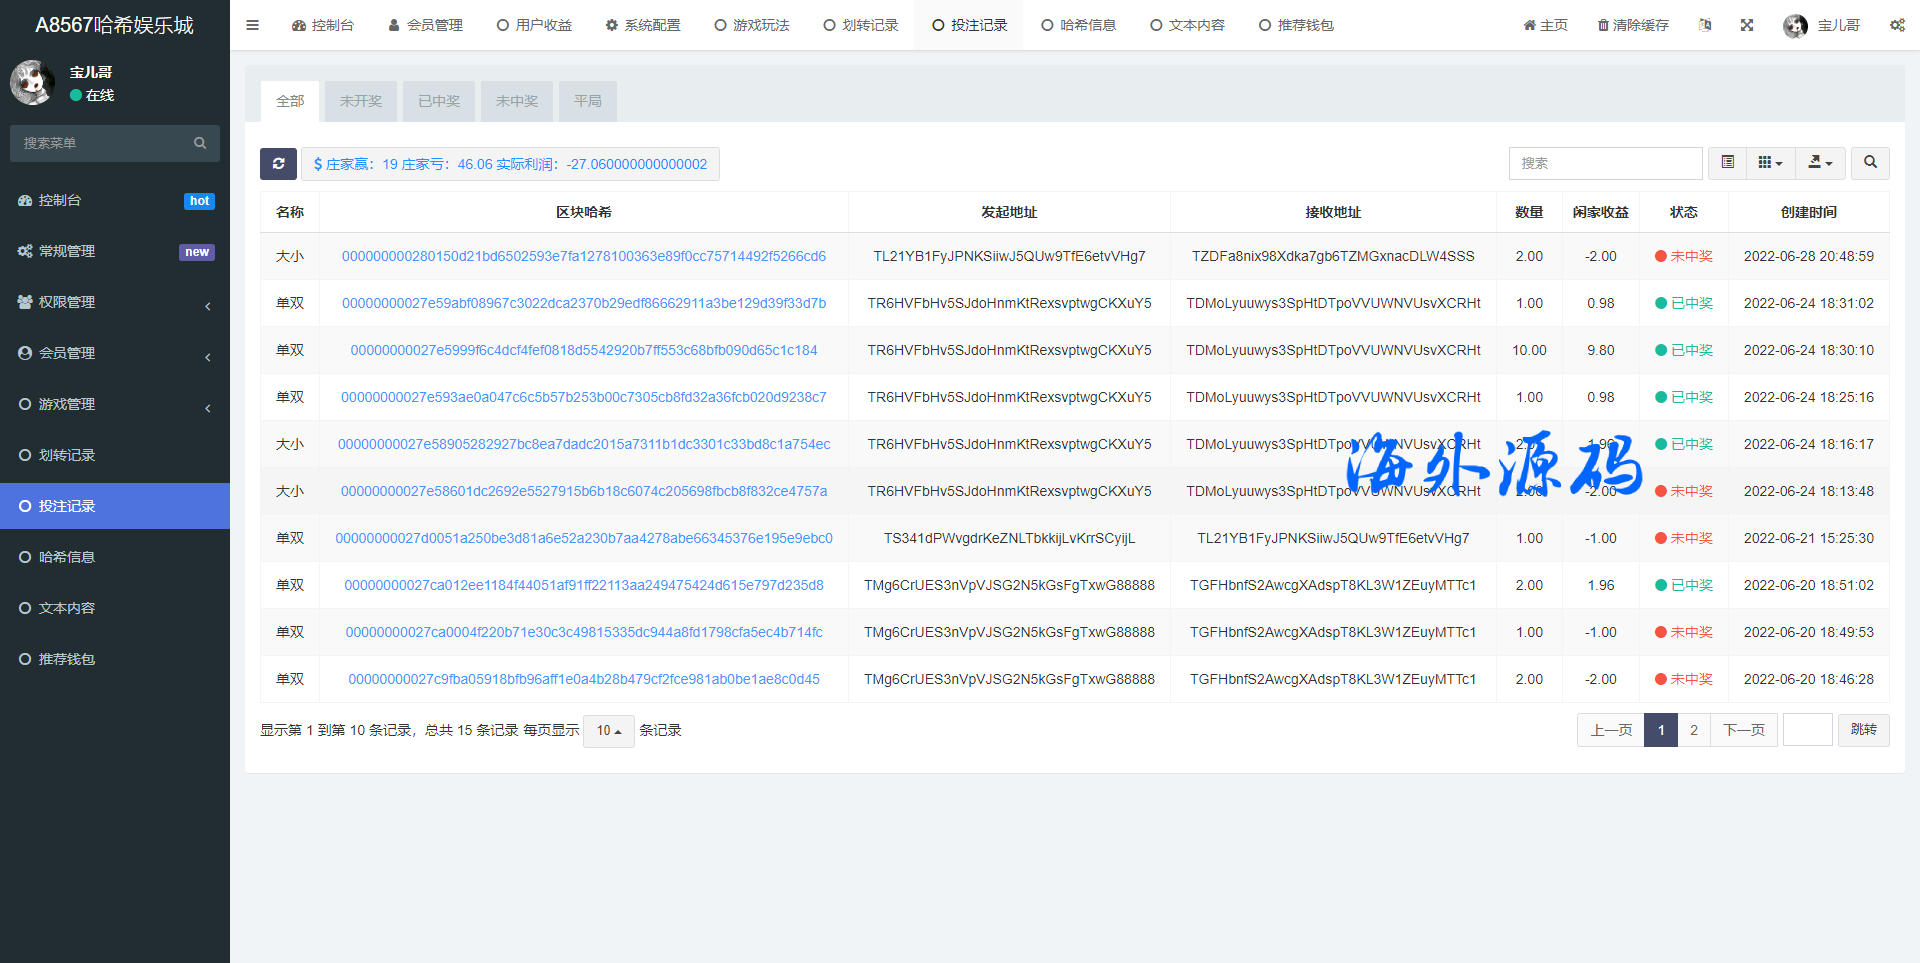Open the settings gears icon in the top right
The width and height of the screenshot is (1920, 963).
(x=1897, y=25)
